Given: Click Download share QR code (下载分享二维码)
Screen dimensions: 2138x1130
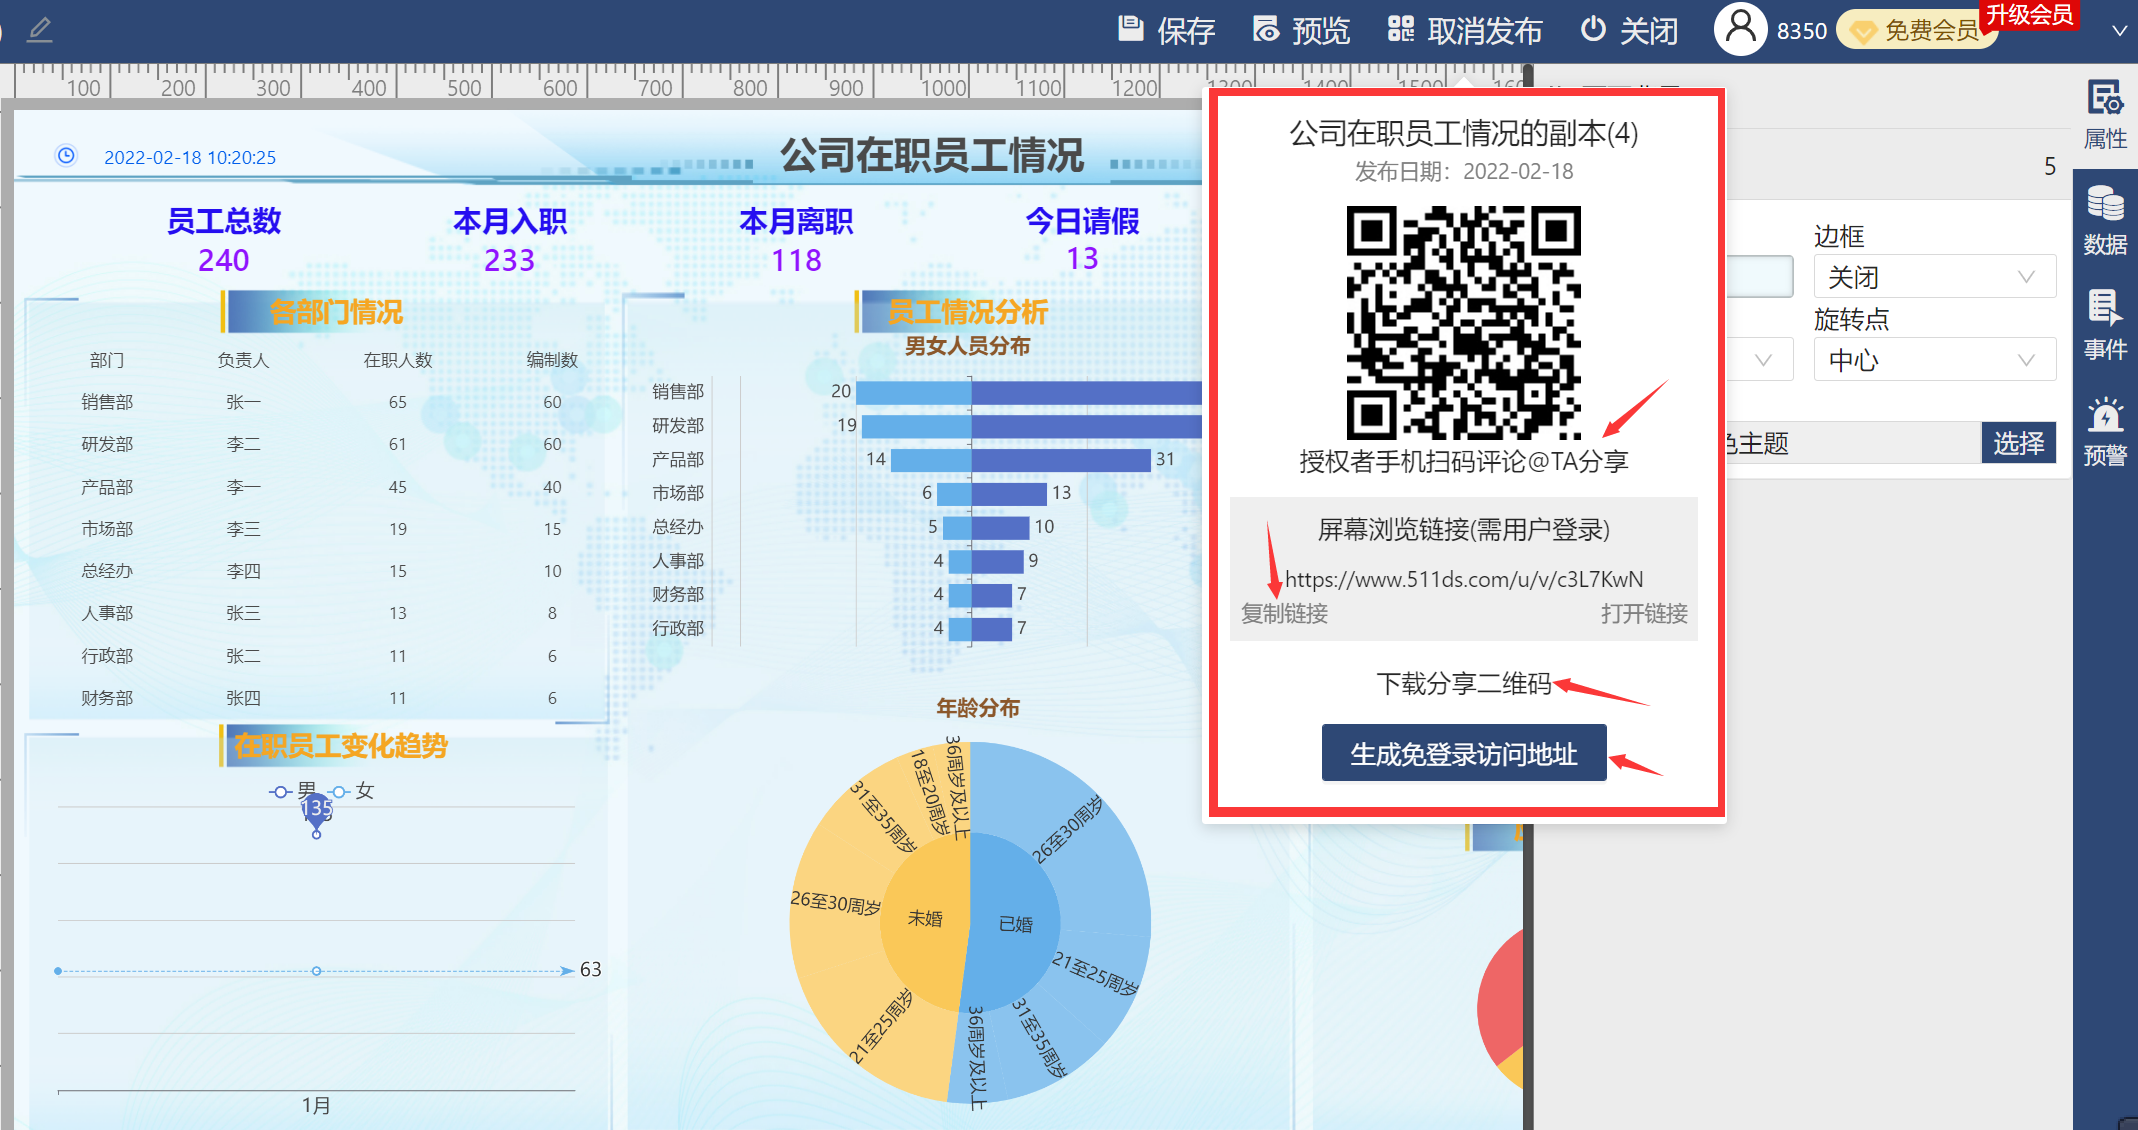Looking at the screenshot, I should point(1463,684).
